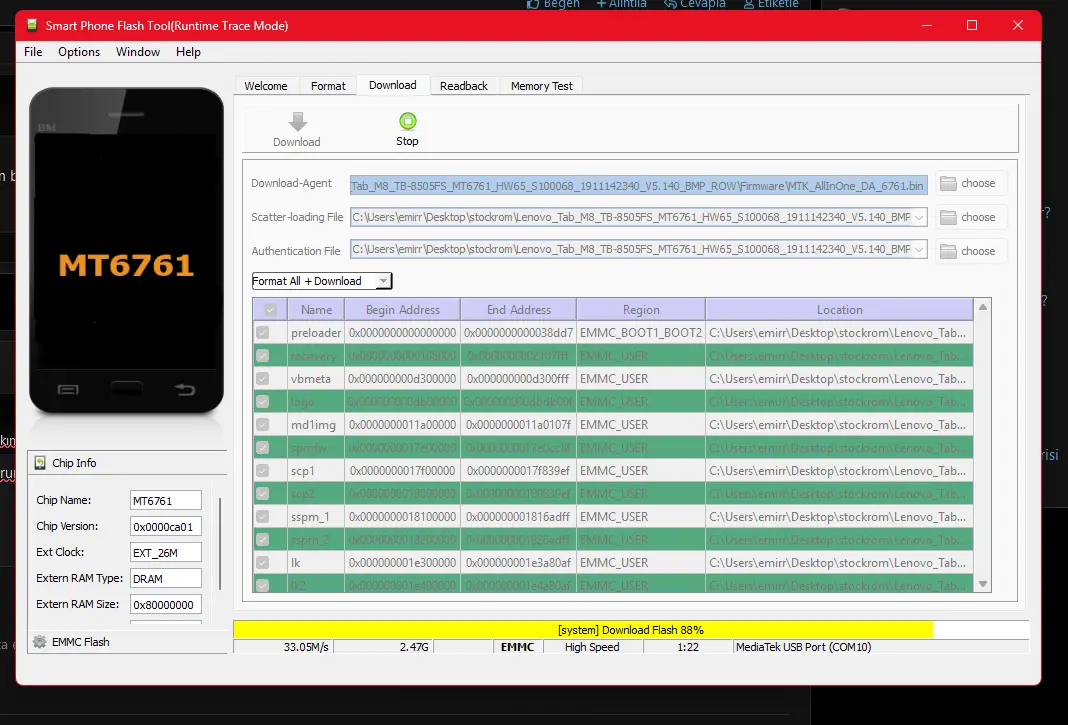Click the Begin Address column header

coord(403,309)
